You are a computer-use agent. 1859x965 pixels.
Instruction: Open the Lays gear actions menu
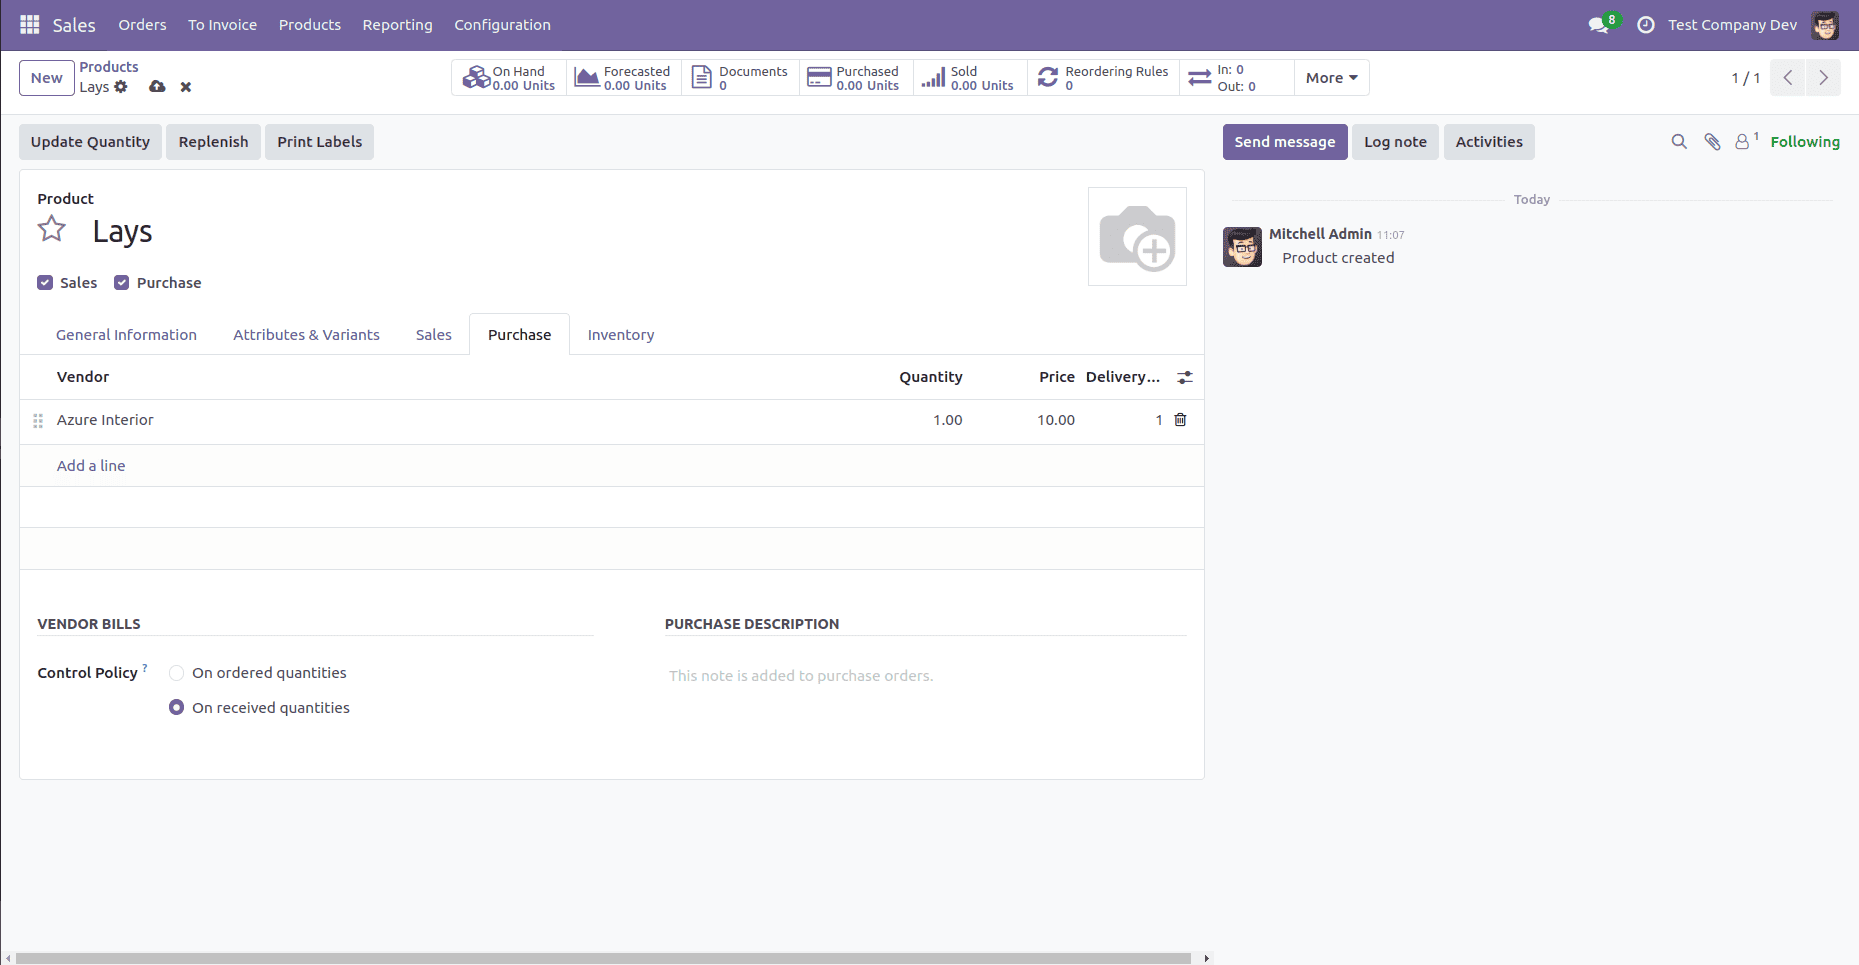[121, 87]
